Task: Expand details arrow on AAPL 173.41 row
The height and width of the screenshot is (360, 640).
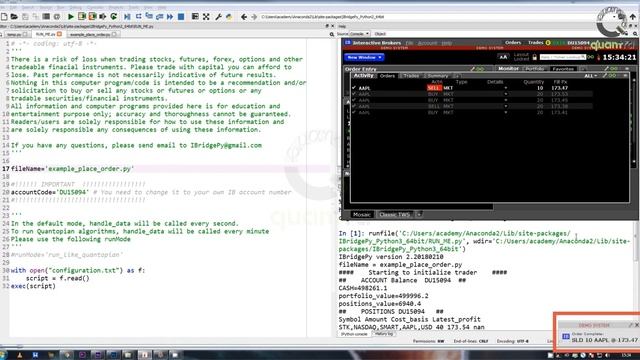Action: tap(505, 113)
